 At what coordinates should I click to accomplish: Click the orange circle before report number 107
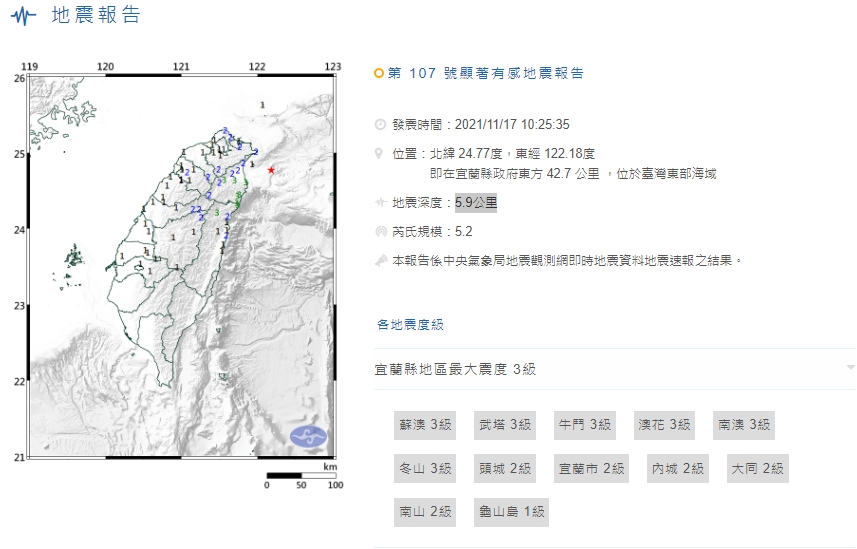point(378,73)
